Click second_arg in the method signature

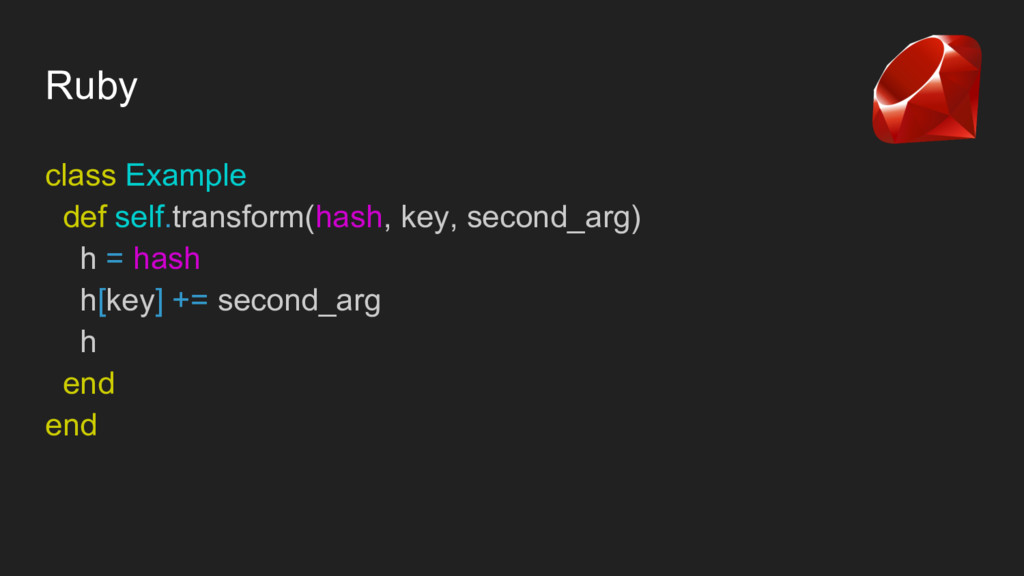pyautogui.click(x=549, y=218)
